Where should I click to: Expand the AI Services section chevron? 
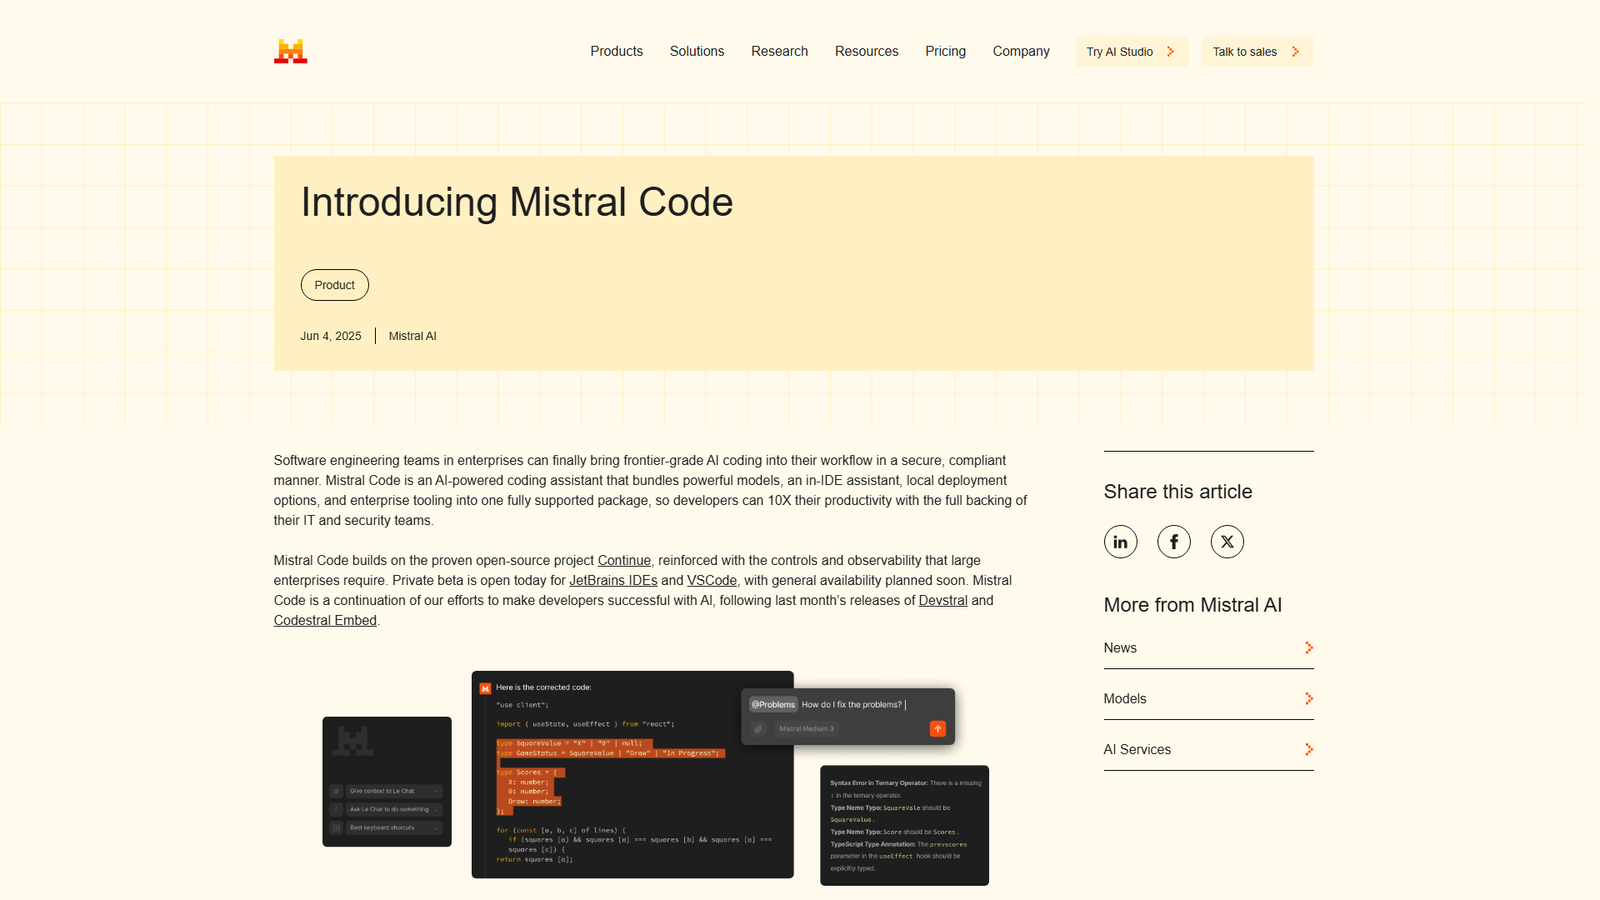click(x=1308, y=748)
